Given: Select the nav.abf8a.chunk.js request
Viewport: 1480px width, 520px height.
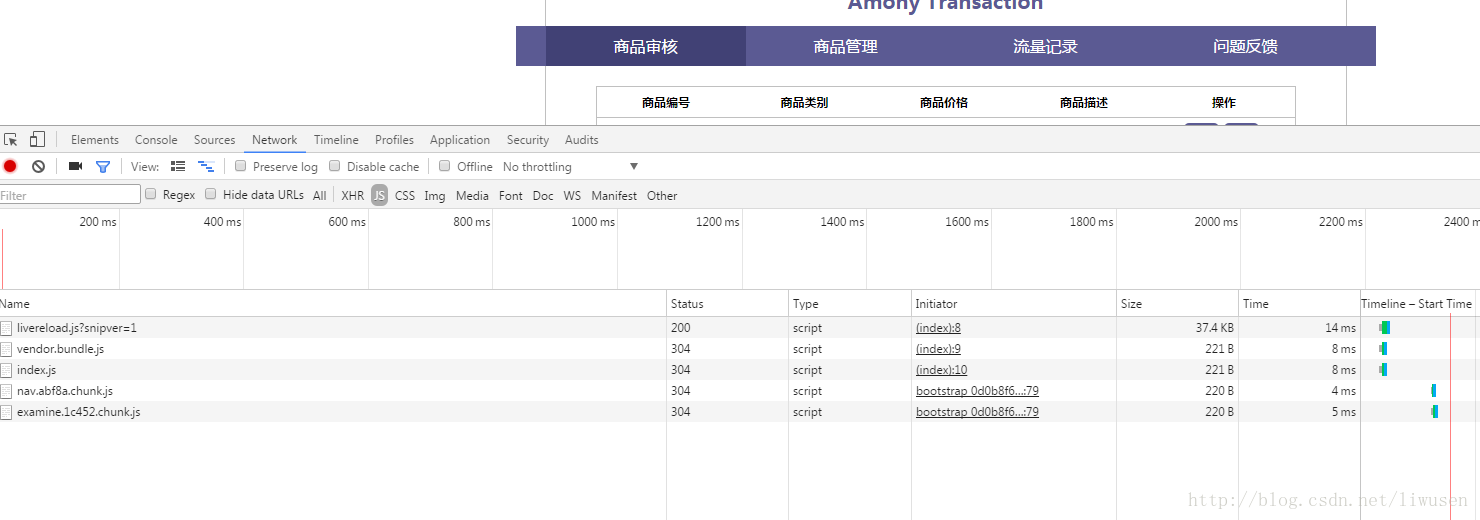Looking at the screenshot, I should [x=740, y=391].
